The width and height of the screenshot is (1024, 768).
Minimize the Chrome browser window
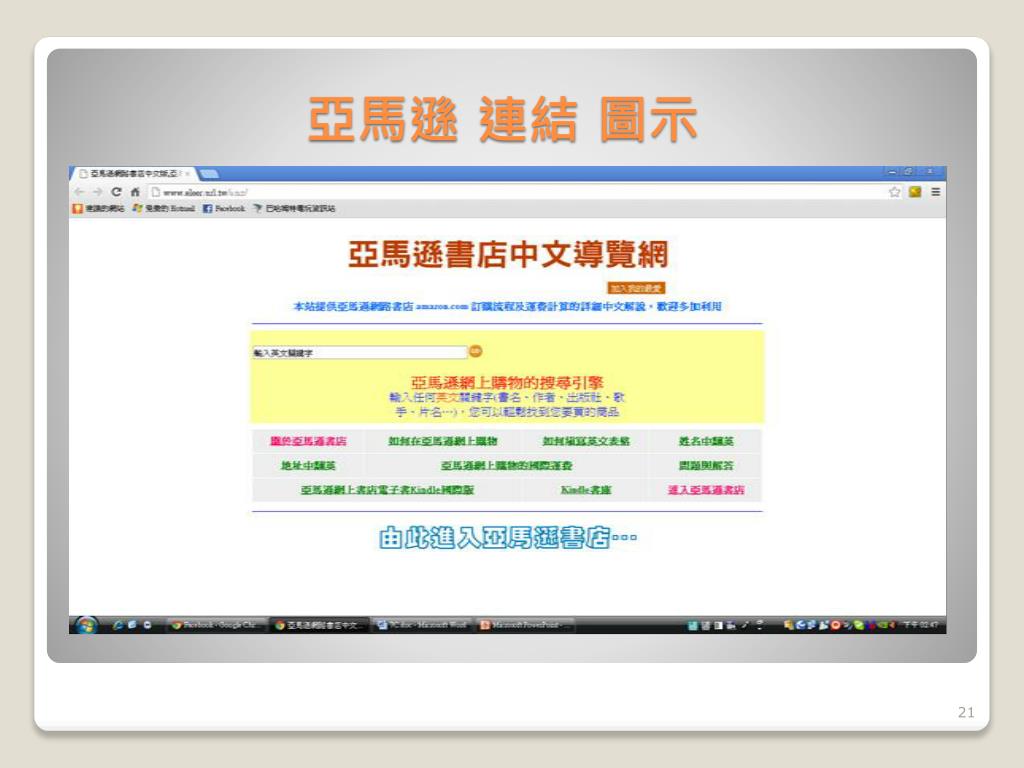[893, 172]
